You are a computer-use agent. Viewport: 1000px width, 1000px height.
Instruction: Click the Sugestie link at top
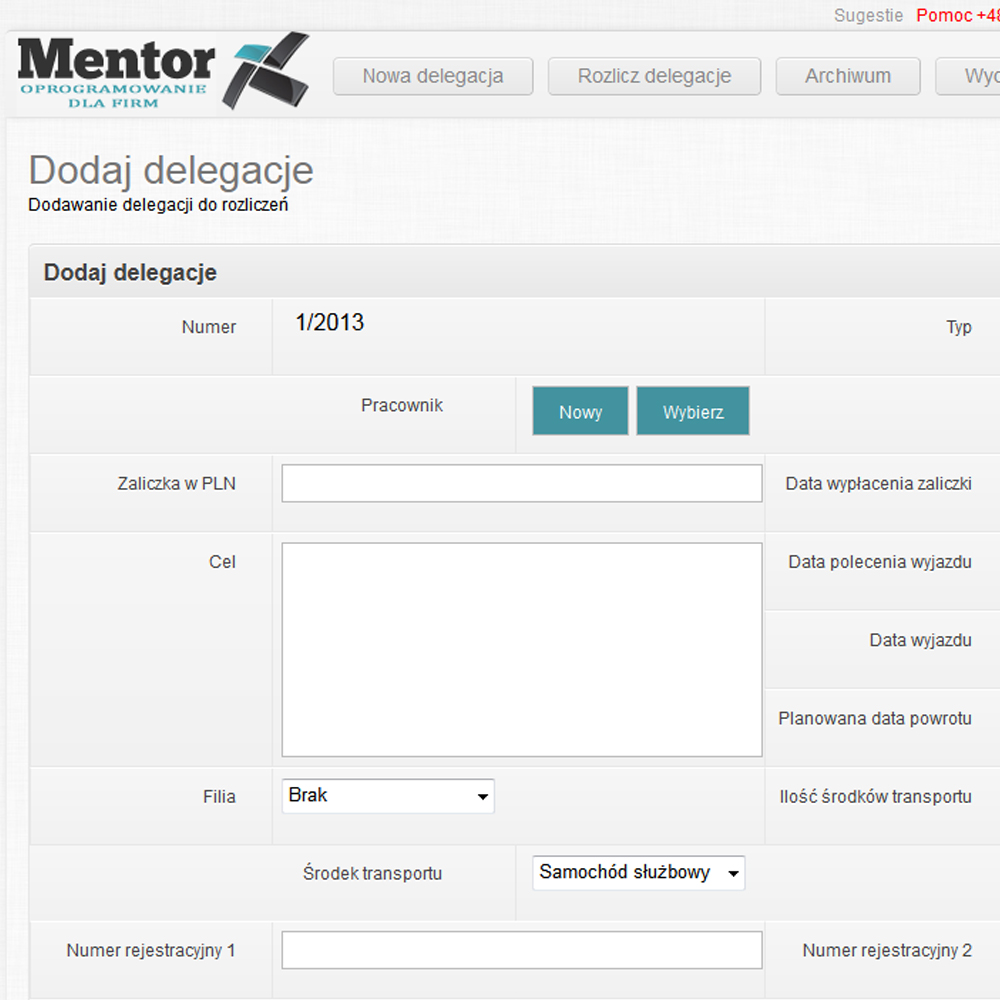[x=868, y=16]
